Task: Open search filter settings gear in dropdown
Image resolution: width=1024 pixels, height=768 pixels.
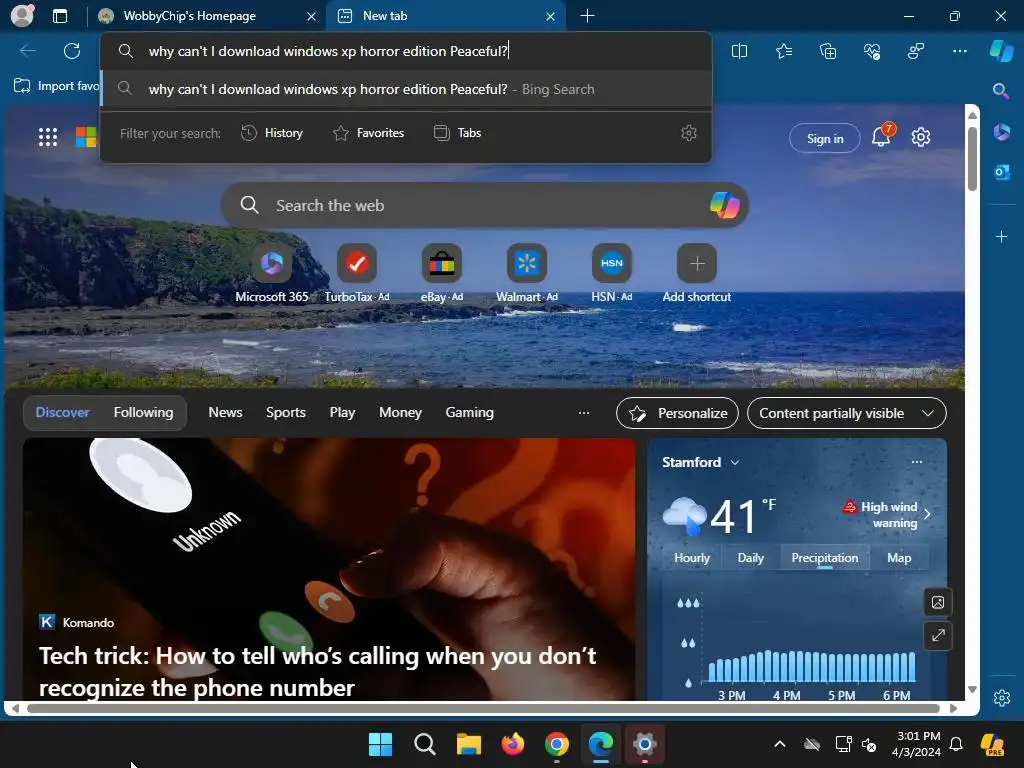Action: point(689,133)
